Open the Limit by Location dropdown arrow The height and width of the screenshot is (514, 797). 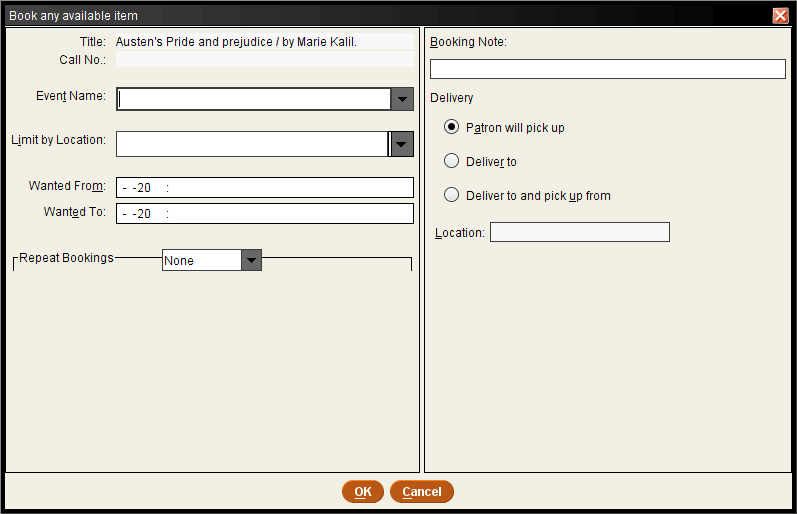click(x=402, y=144)
